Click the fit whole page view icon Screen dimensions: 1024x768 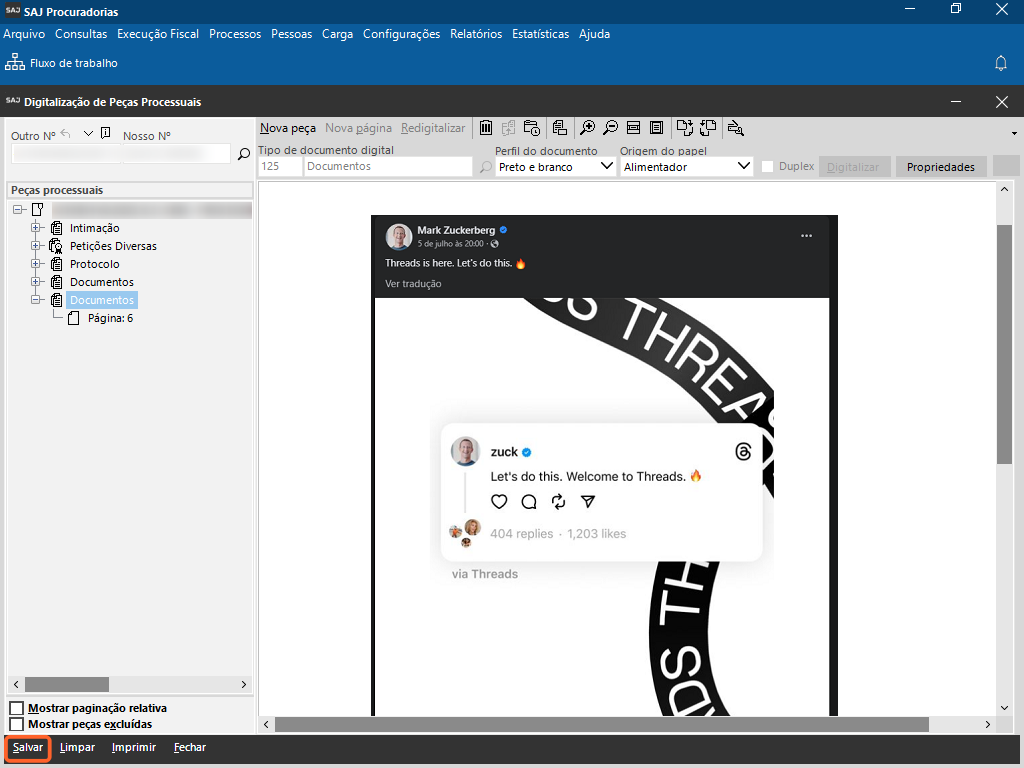[x=656, y=128]
